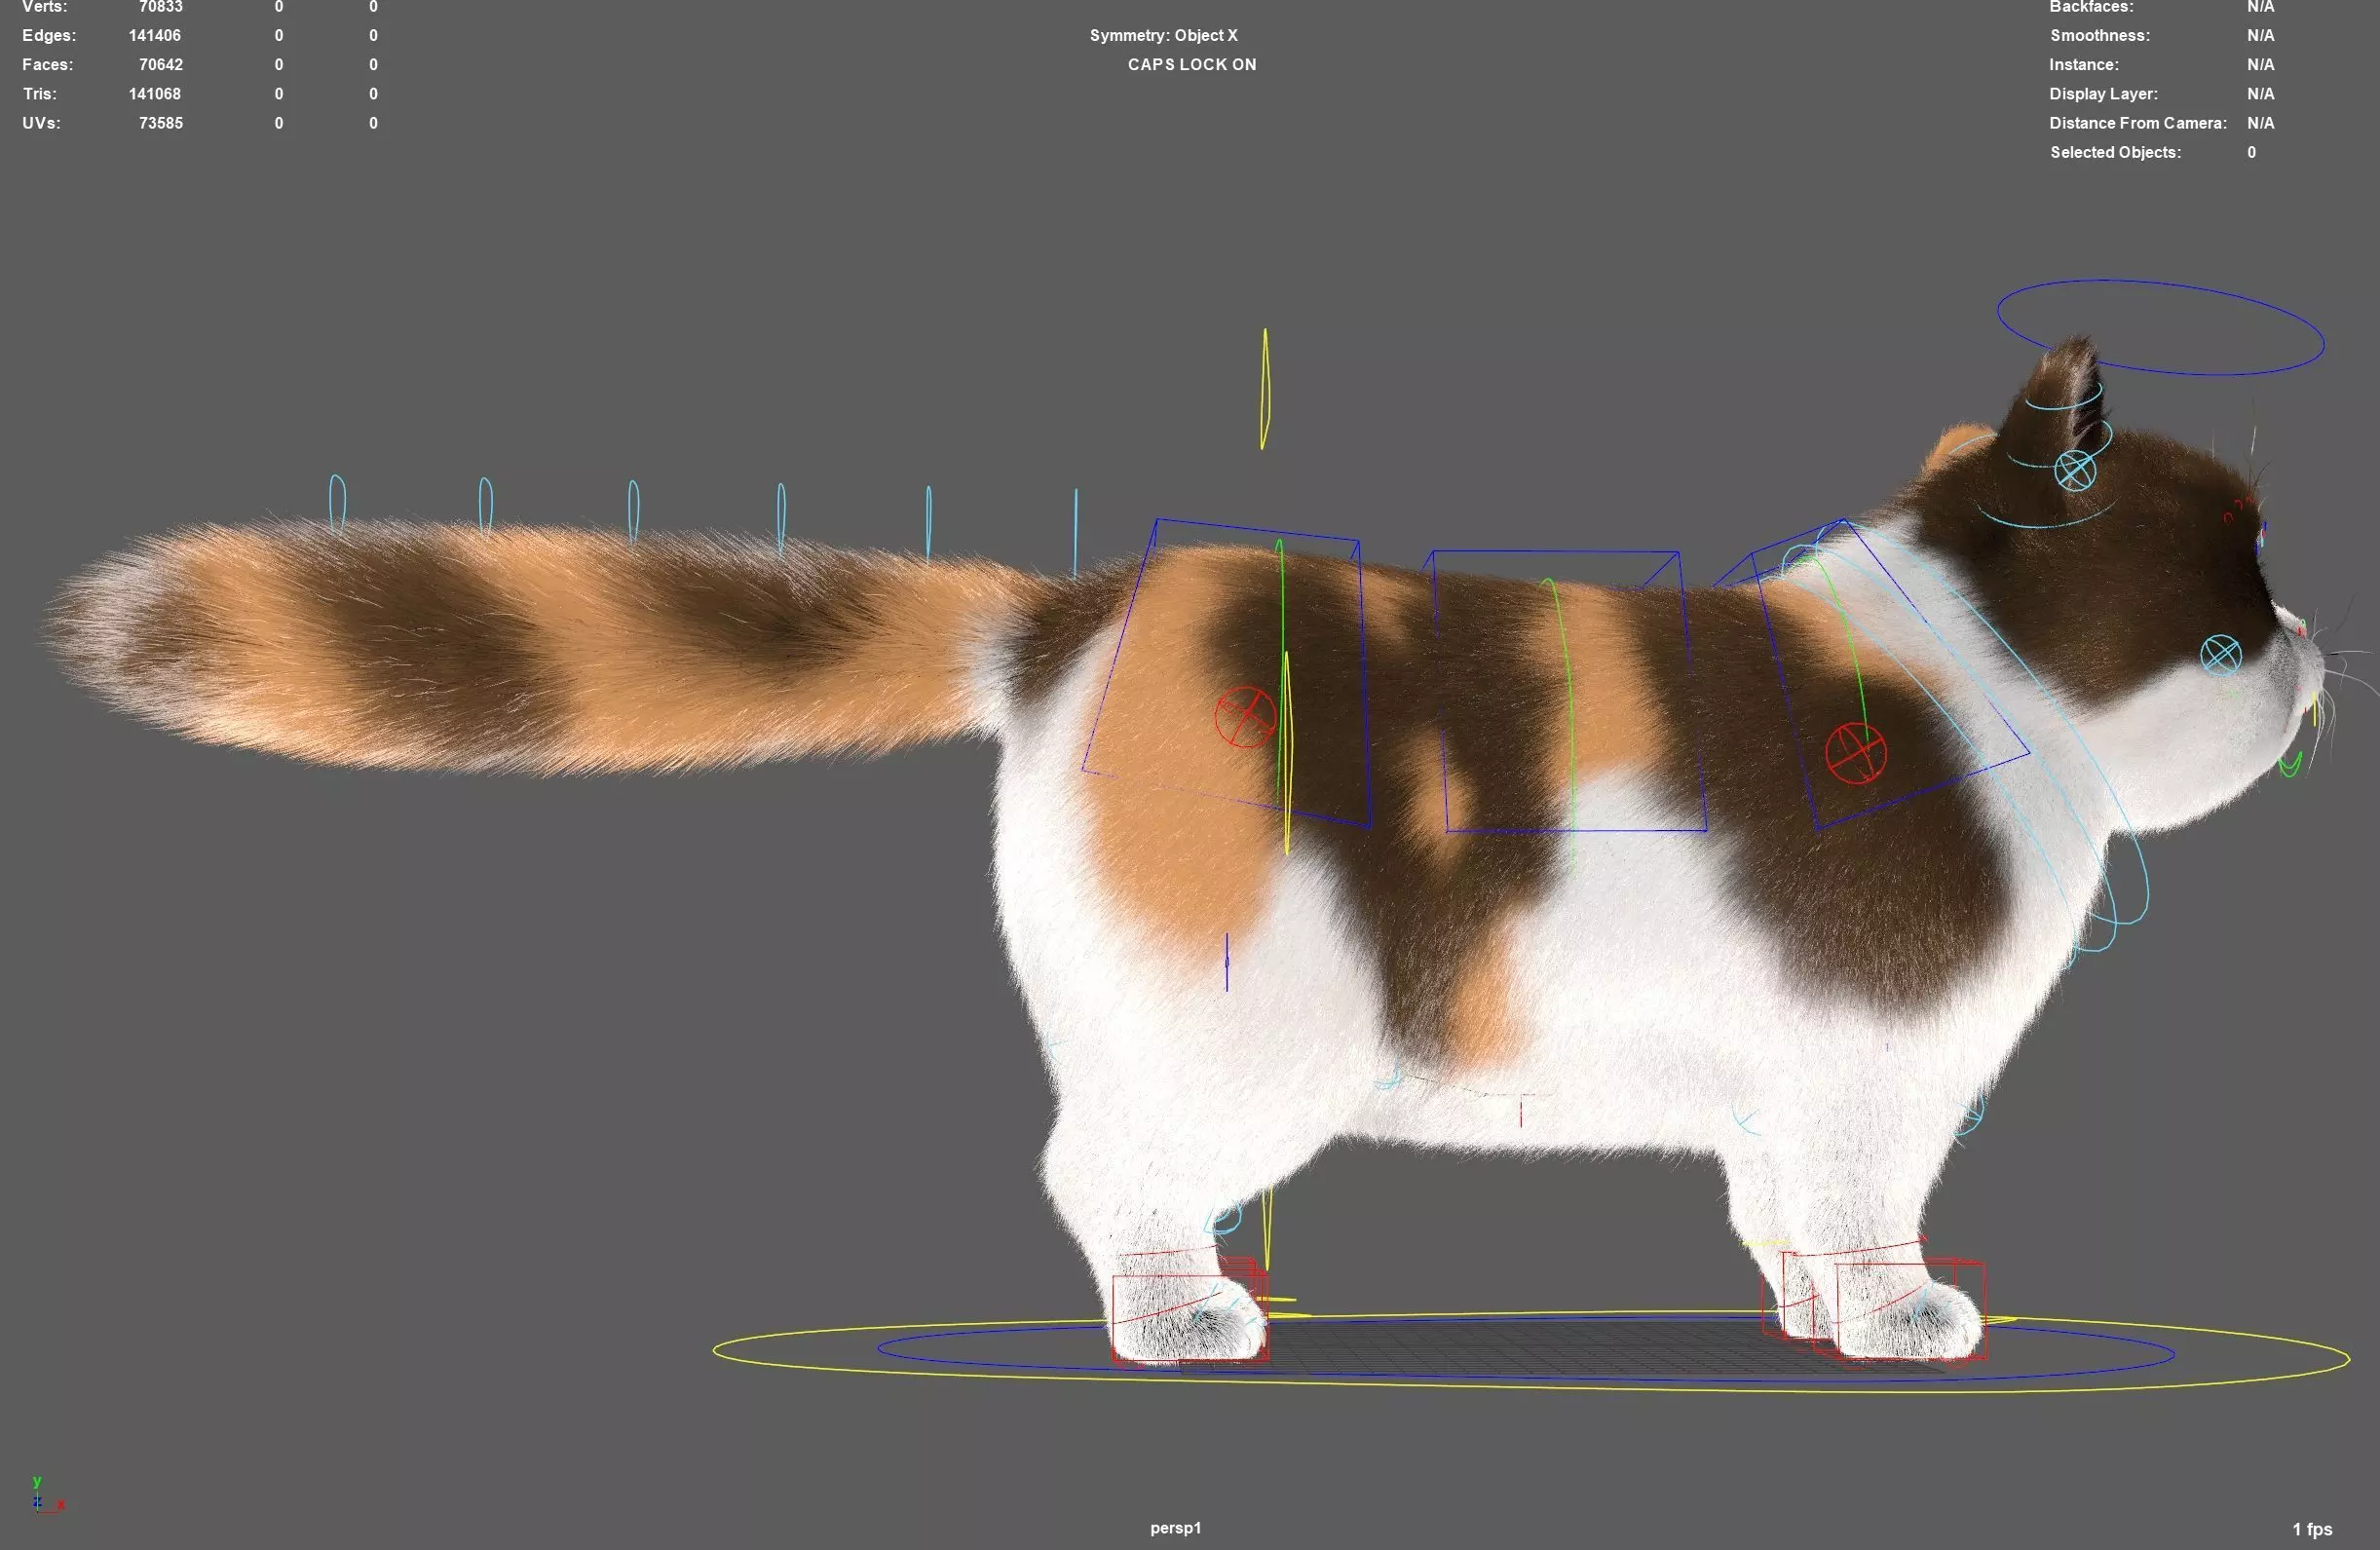Click the CAPS LOCK ON indicator text
The height and width of the screenshot is (1550, 2380).
pos(1192,64)
